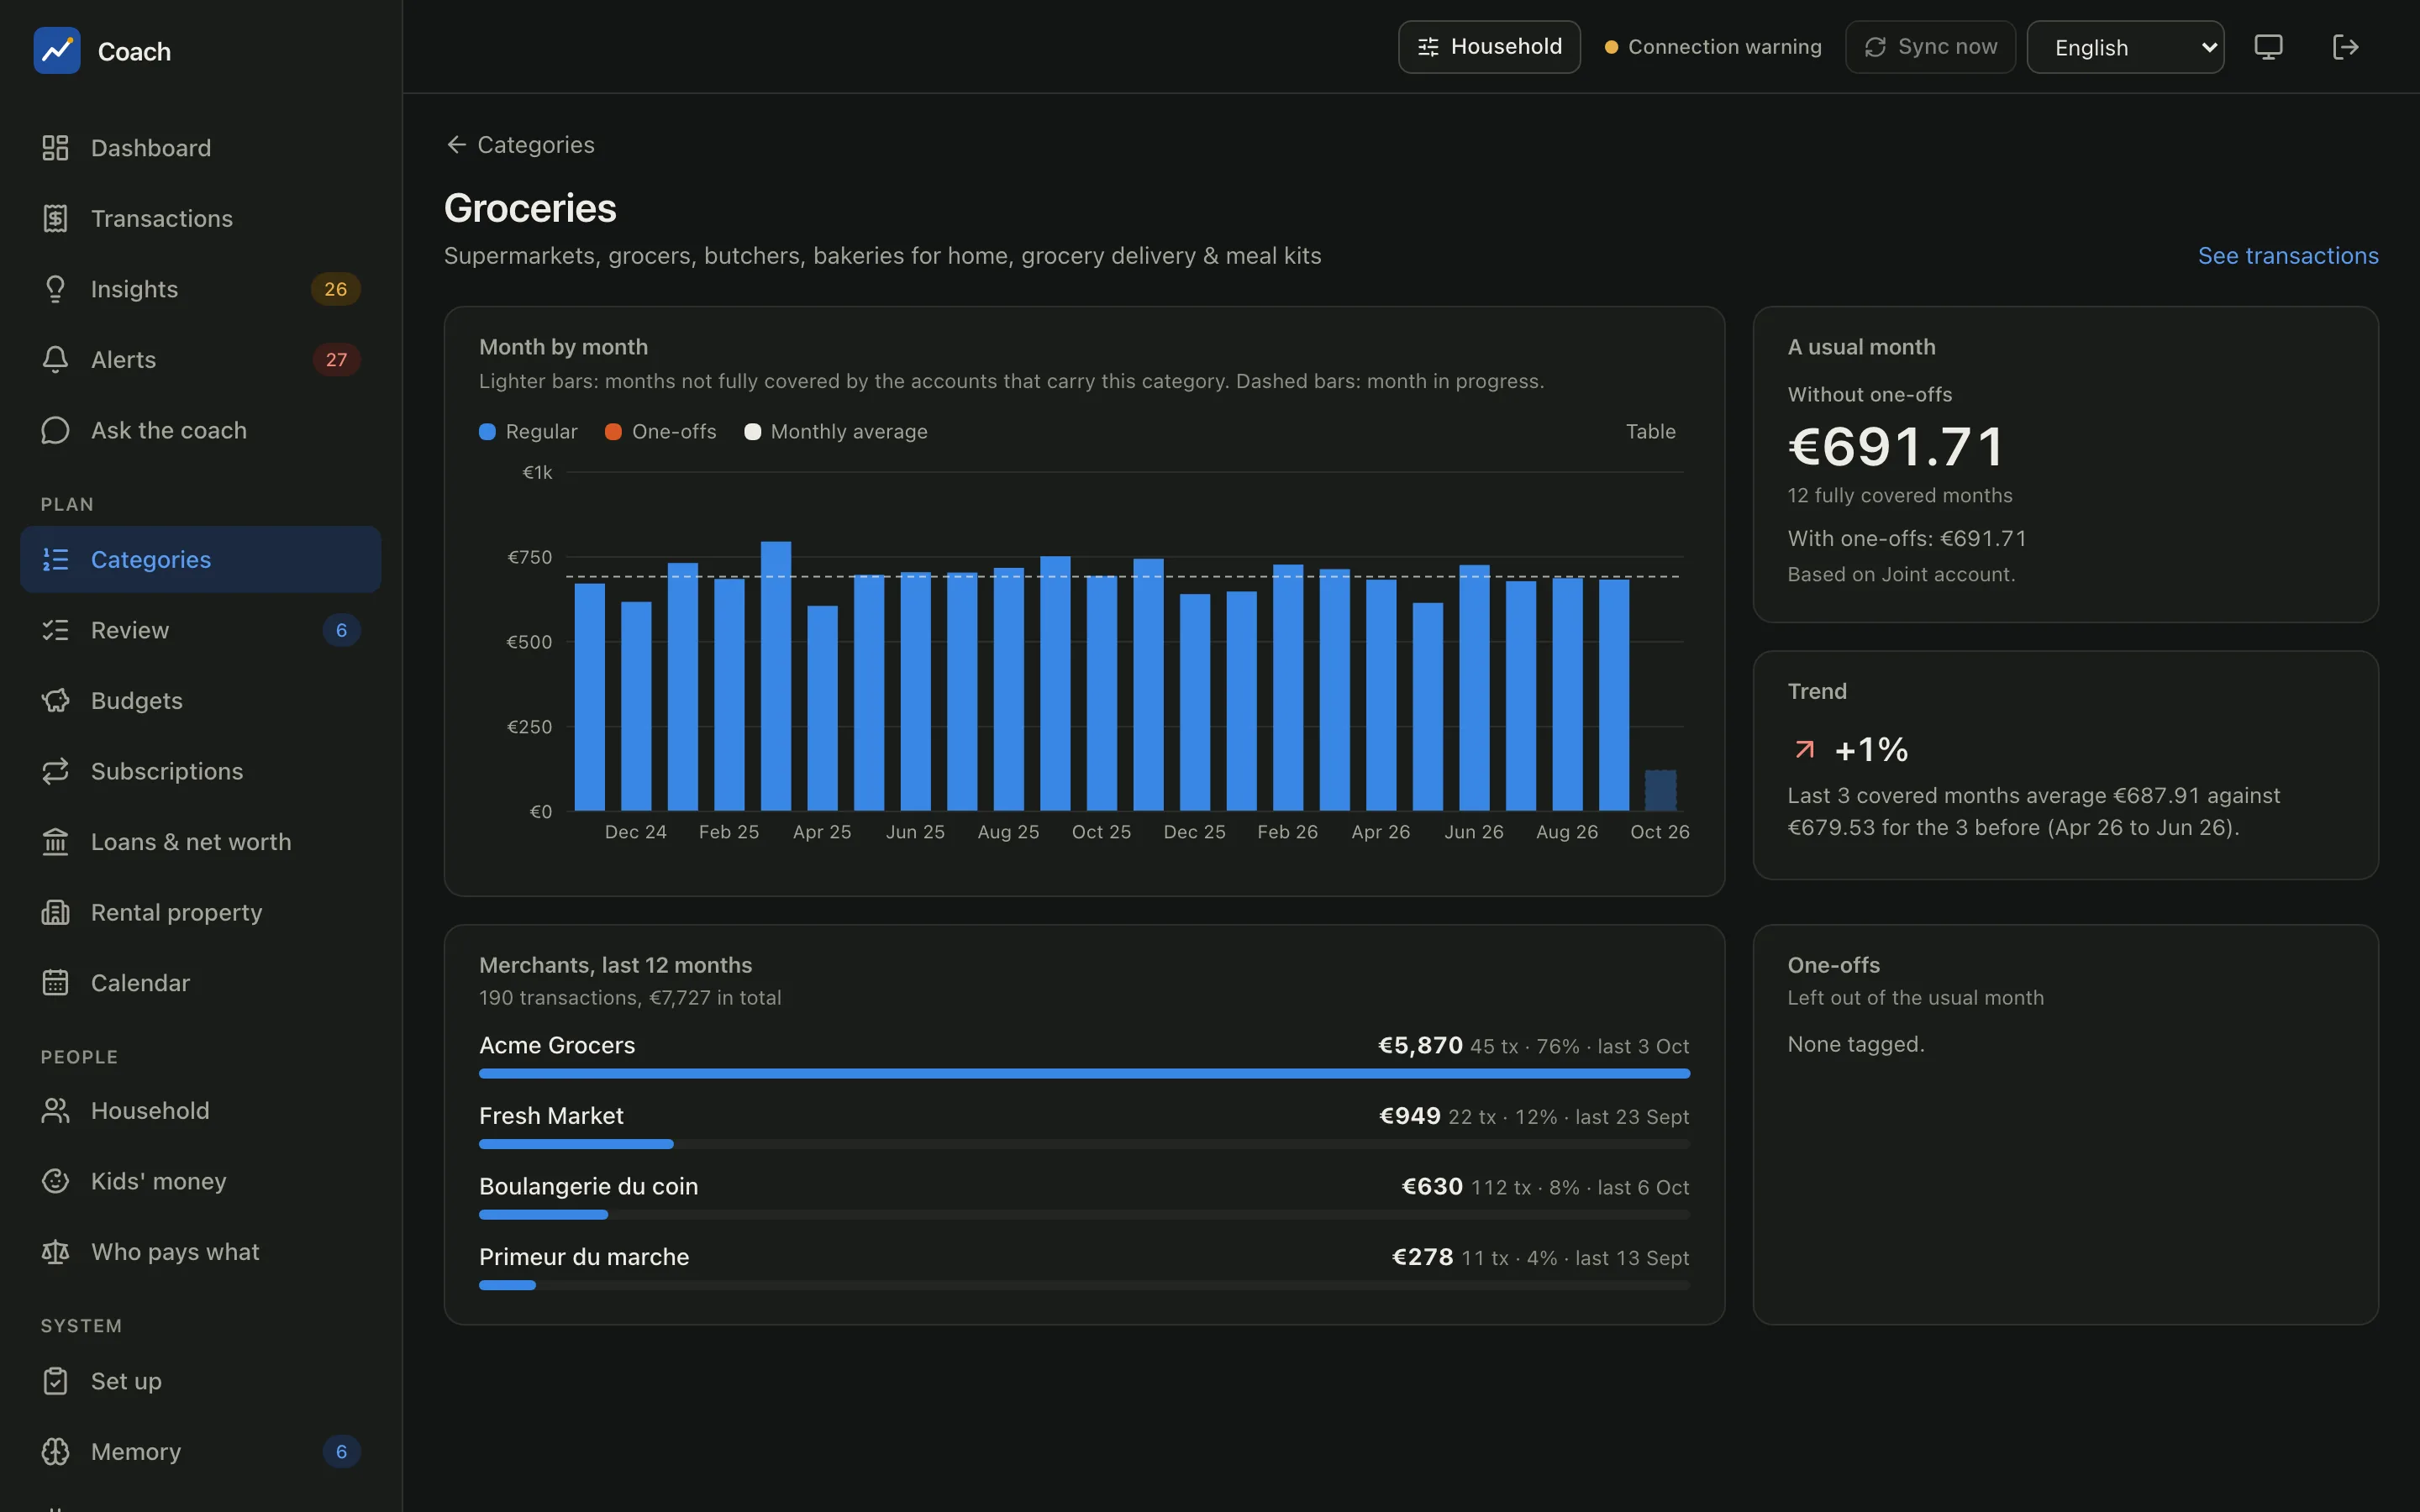Click the Primeur du marche merchant name

click(x=584, y=1257)
